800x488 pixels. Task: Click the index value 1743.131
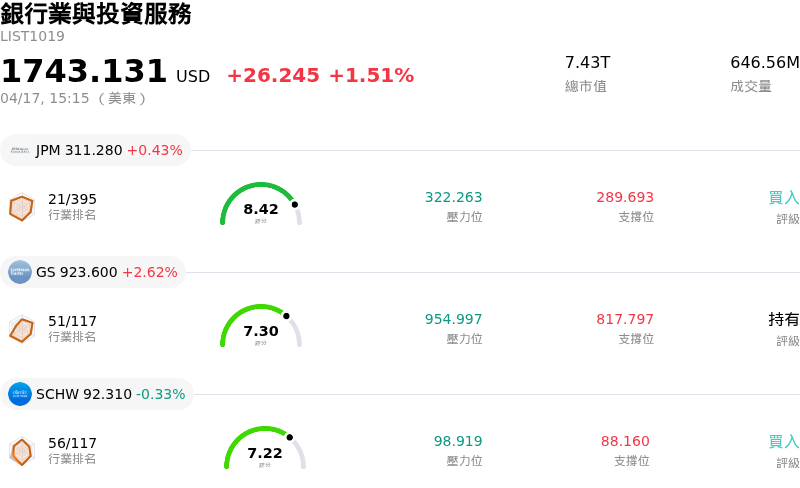point(84,72)
